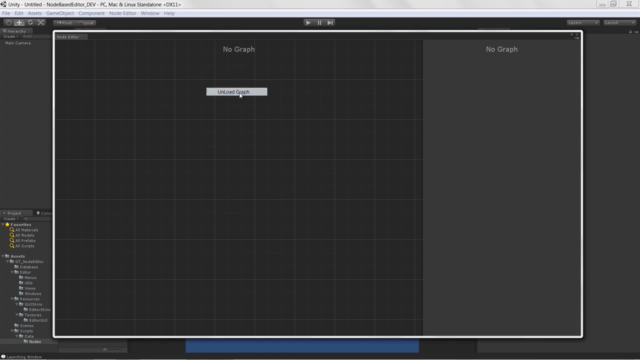This screenshot has height=360, width=640.
Task: Click the EditorGUI folder icon
Action: (x=25, y=320)
